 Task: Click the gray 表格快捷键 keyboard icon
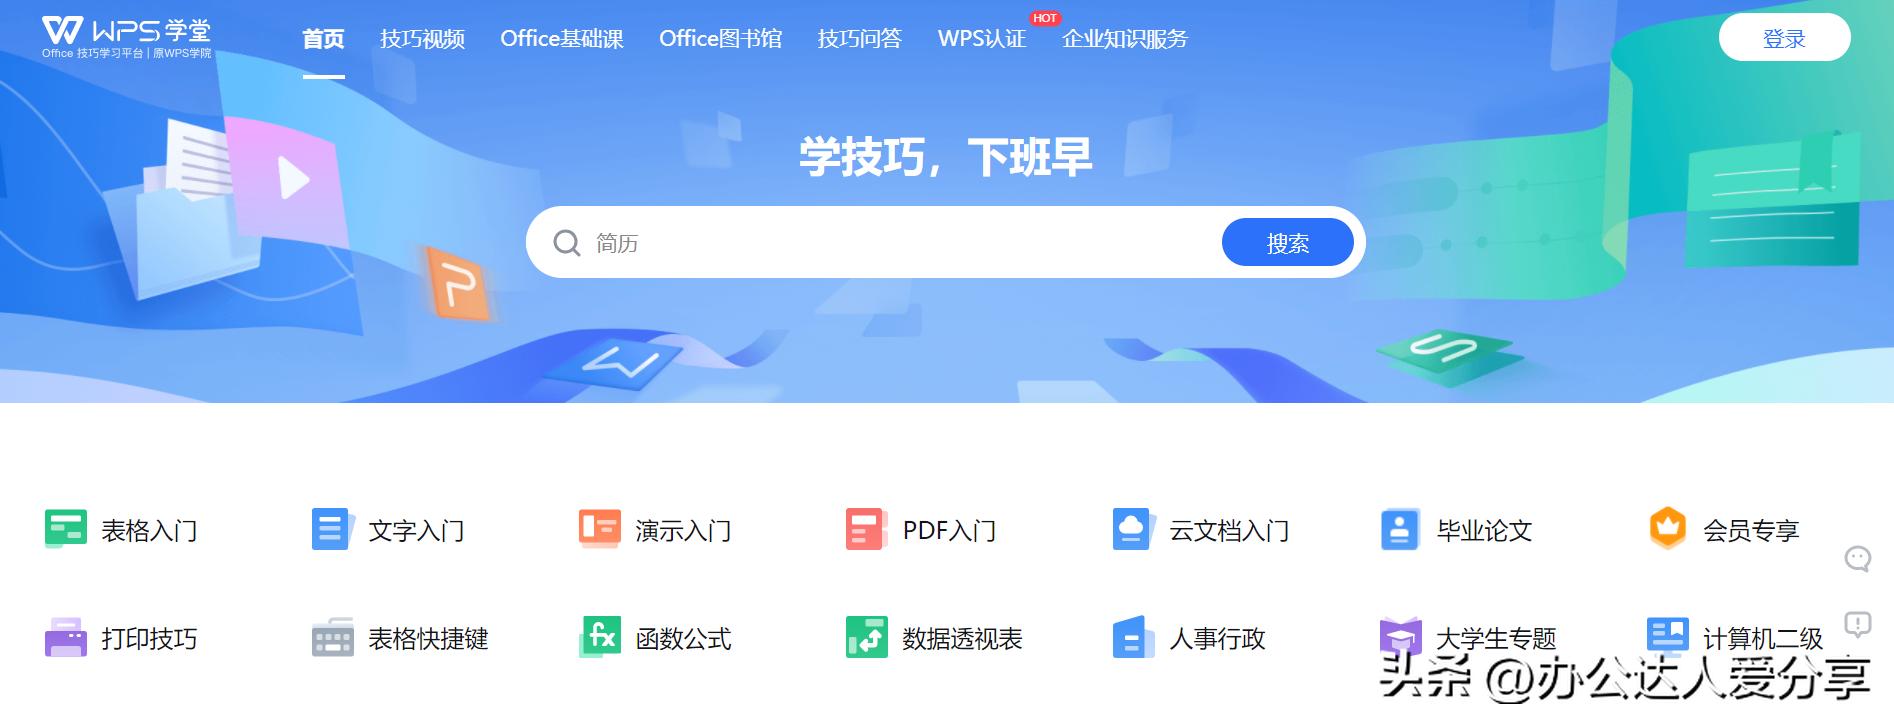click(333, 637)
